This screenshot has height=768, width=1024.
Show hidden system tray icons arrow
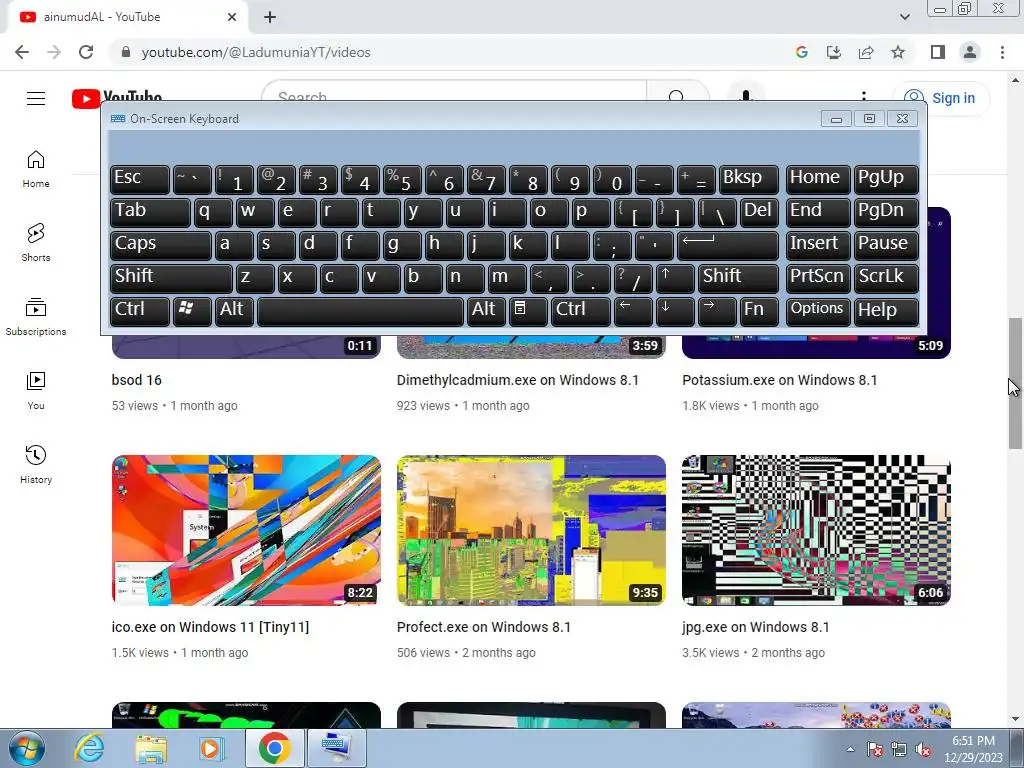tap(850, 749)
